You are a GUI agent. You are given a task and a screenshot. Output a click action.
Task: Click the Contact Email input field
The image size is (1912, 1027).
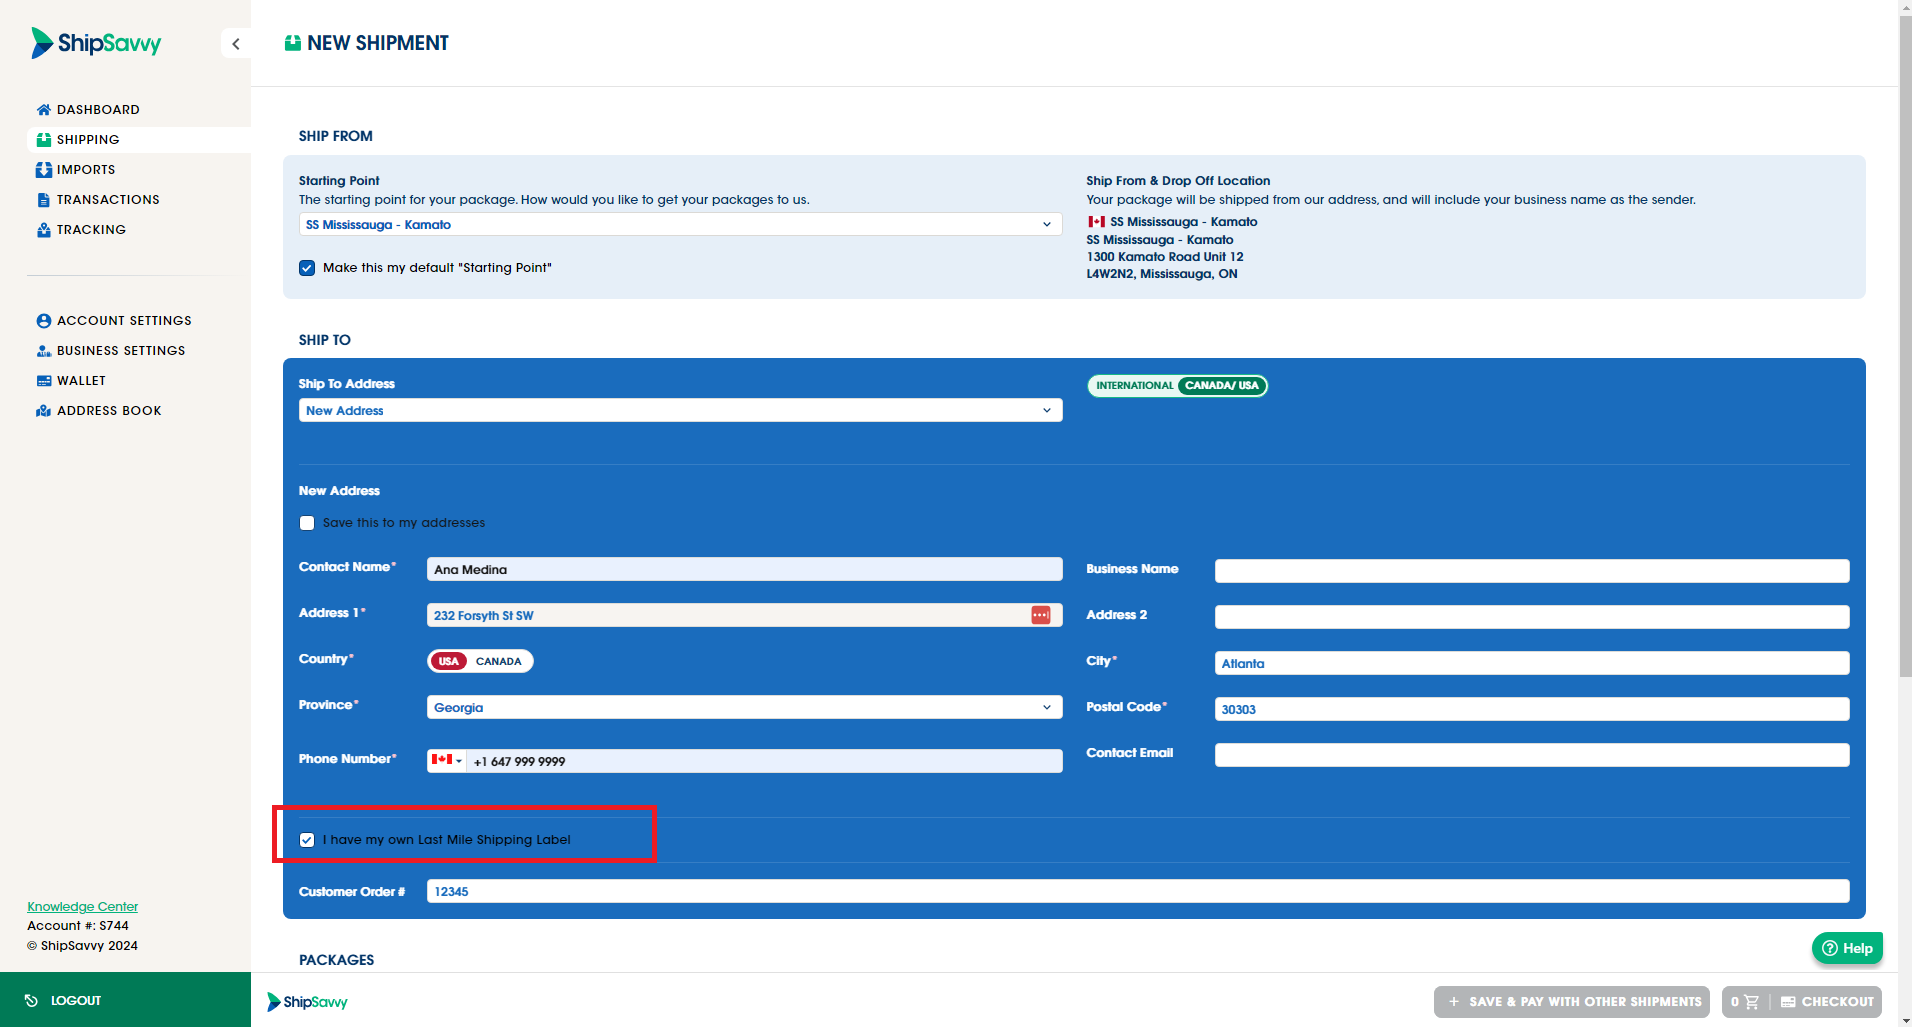[1532, 755]
